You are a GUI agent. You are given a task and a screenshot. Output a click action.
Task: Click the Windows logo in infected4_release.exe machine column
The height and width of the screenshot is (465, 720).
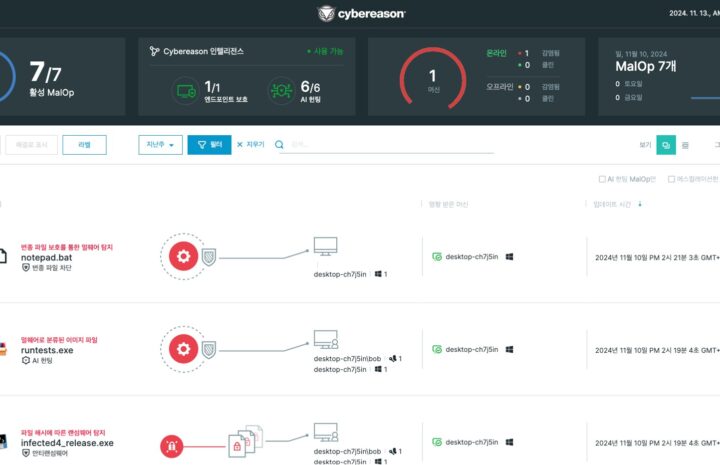click(x=509, y=442)
